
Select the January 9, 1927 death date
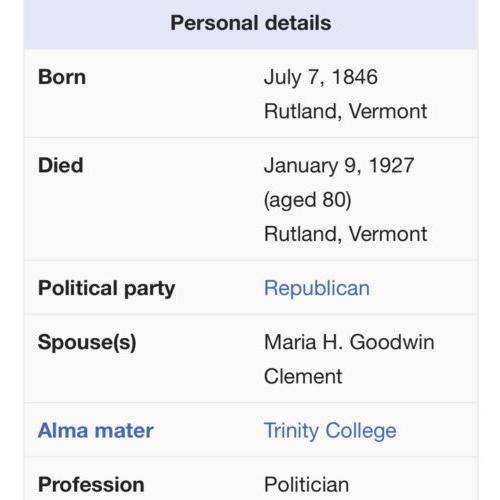(x=339, y=166)
